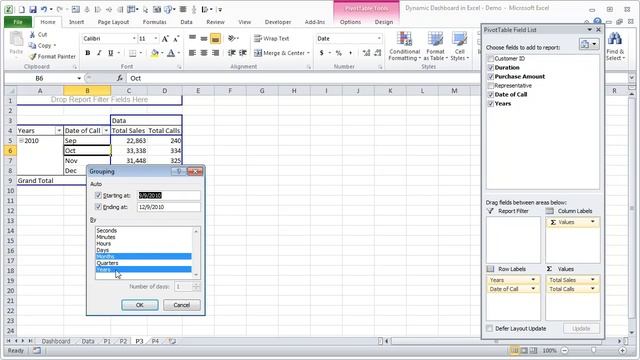Screen dimensions: 640x360
Task: Open Cell Styles gallery
Action: point(460,46)
